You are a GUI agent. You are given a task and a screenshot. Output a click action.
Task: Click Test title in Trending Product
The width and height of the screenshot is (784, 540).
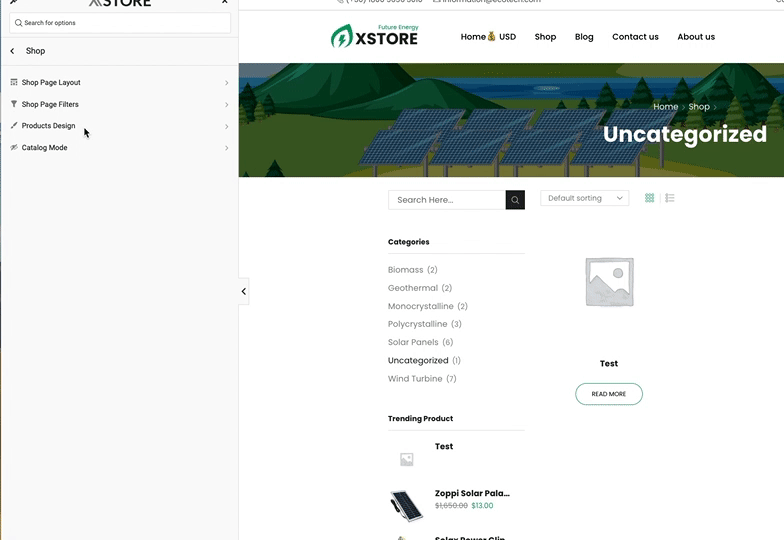point(444,446)
